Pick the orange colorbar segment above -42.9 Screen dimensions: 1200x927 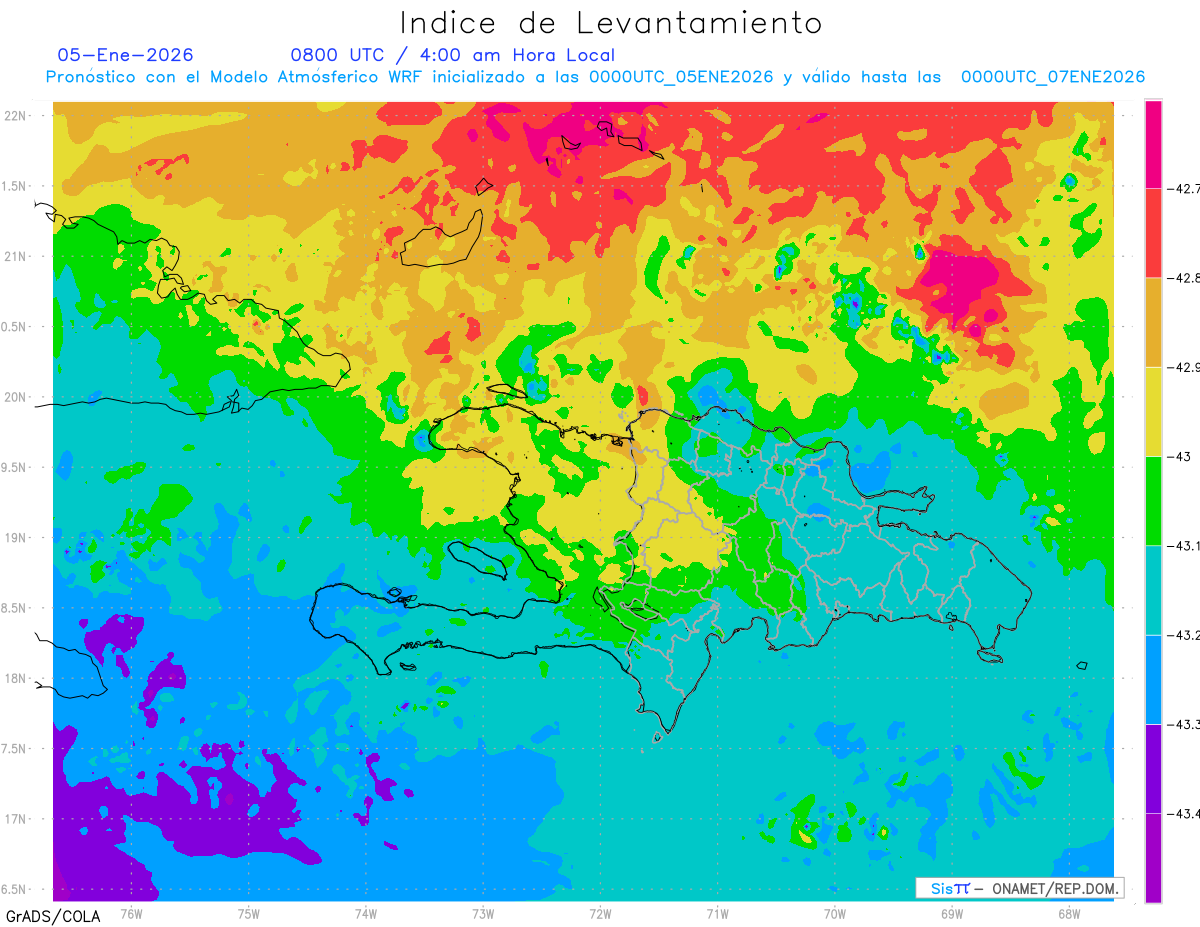pyautogui.click(x=1153, y=322)
